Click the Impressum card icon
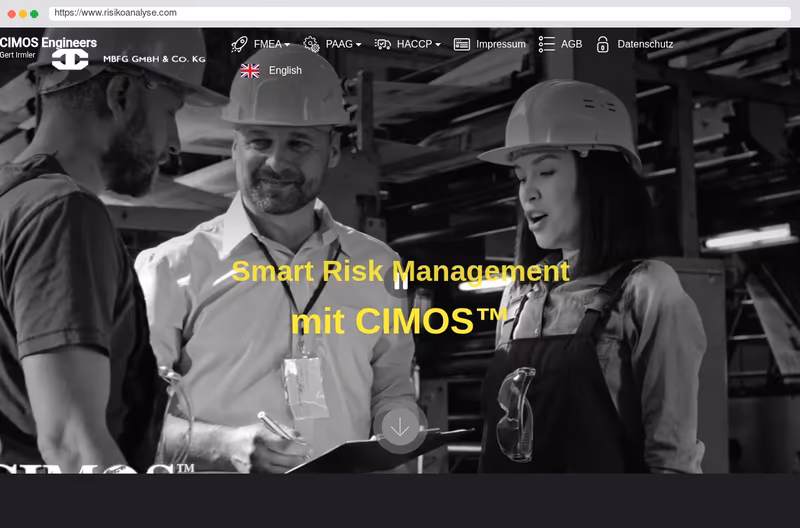This screenshot has width=800, height=528. point(462,44)
